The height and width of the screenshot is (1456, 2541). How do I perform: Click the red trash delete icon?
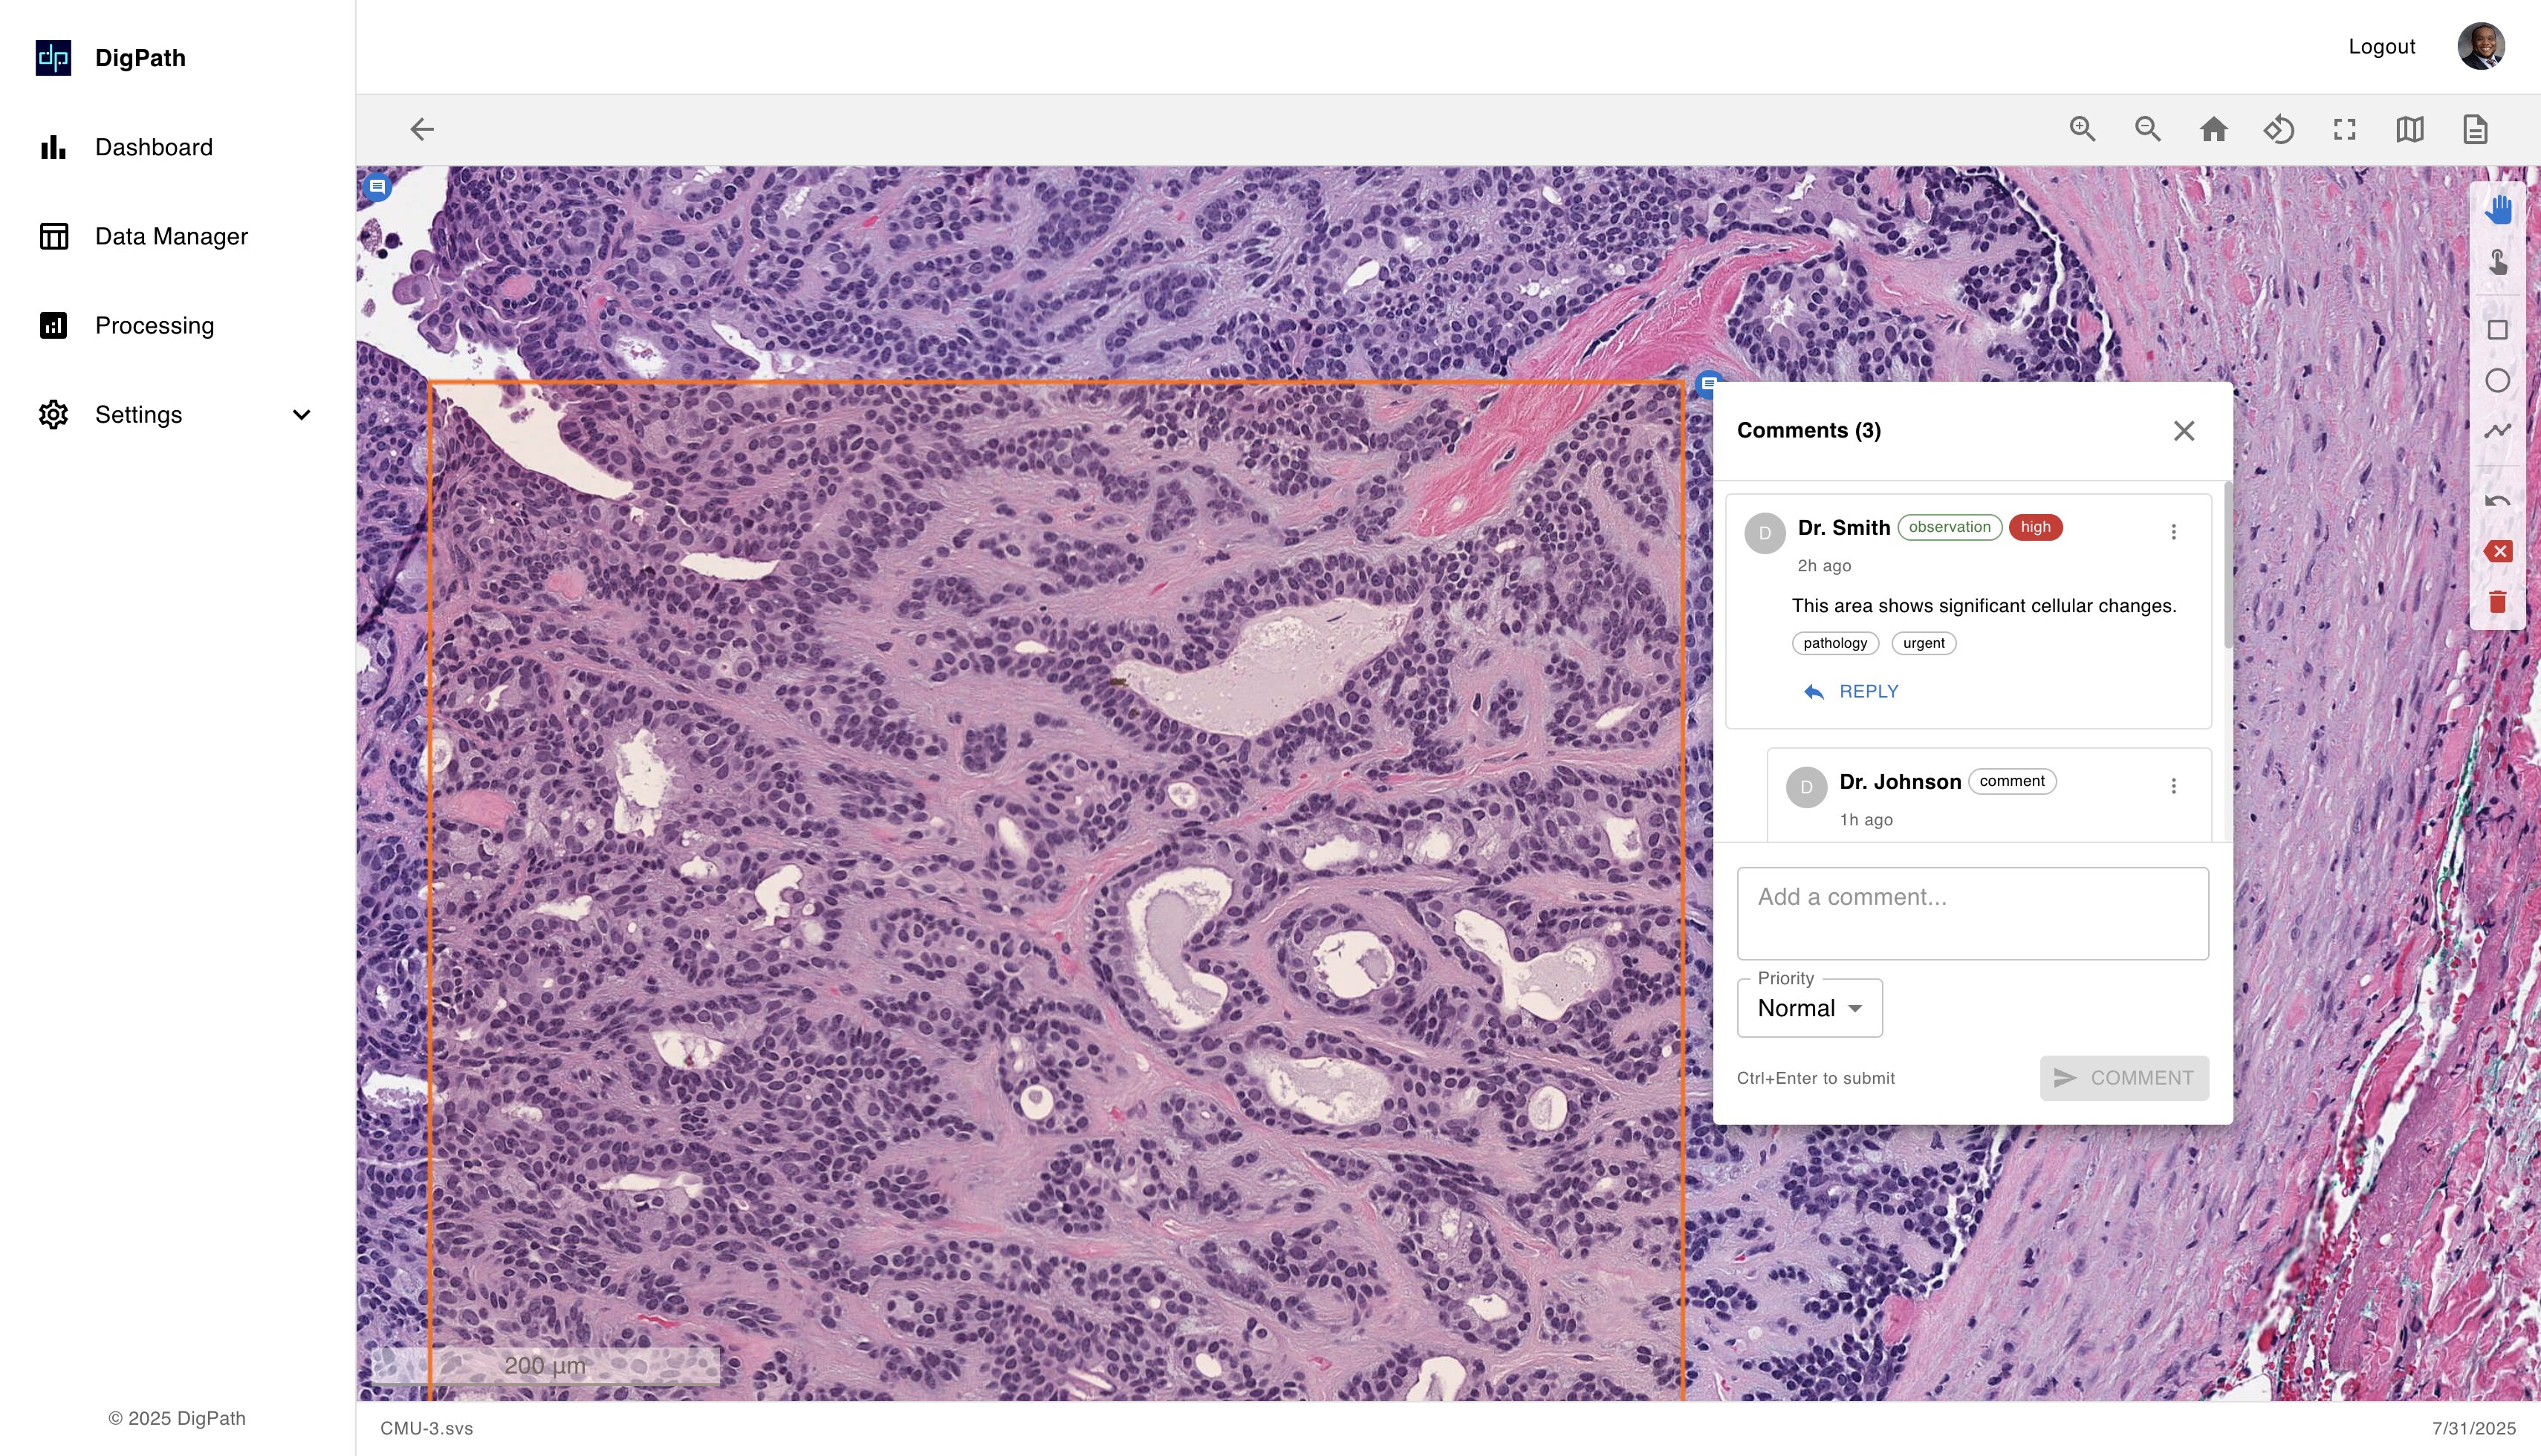click(2497, 602)
